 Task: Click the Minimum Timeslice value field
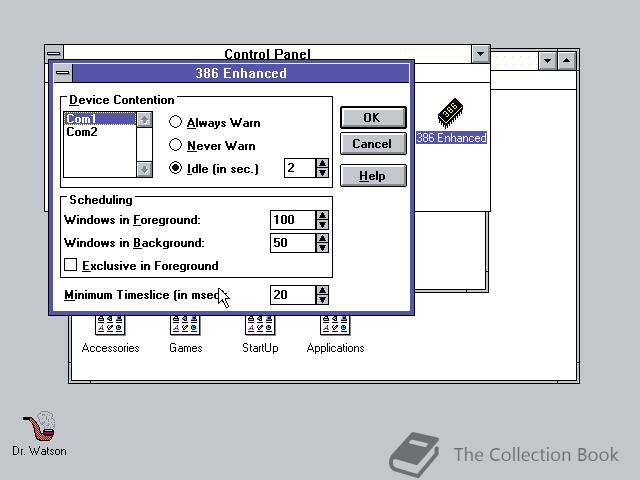pyautogui.click(x=293, y=295)
